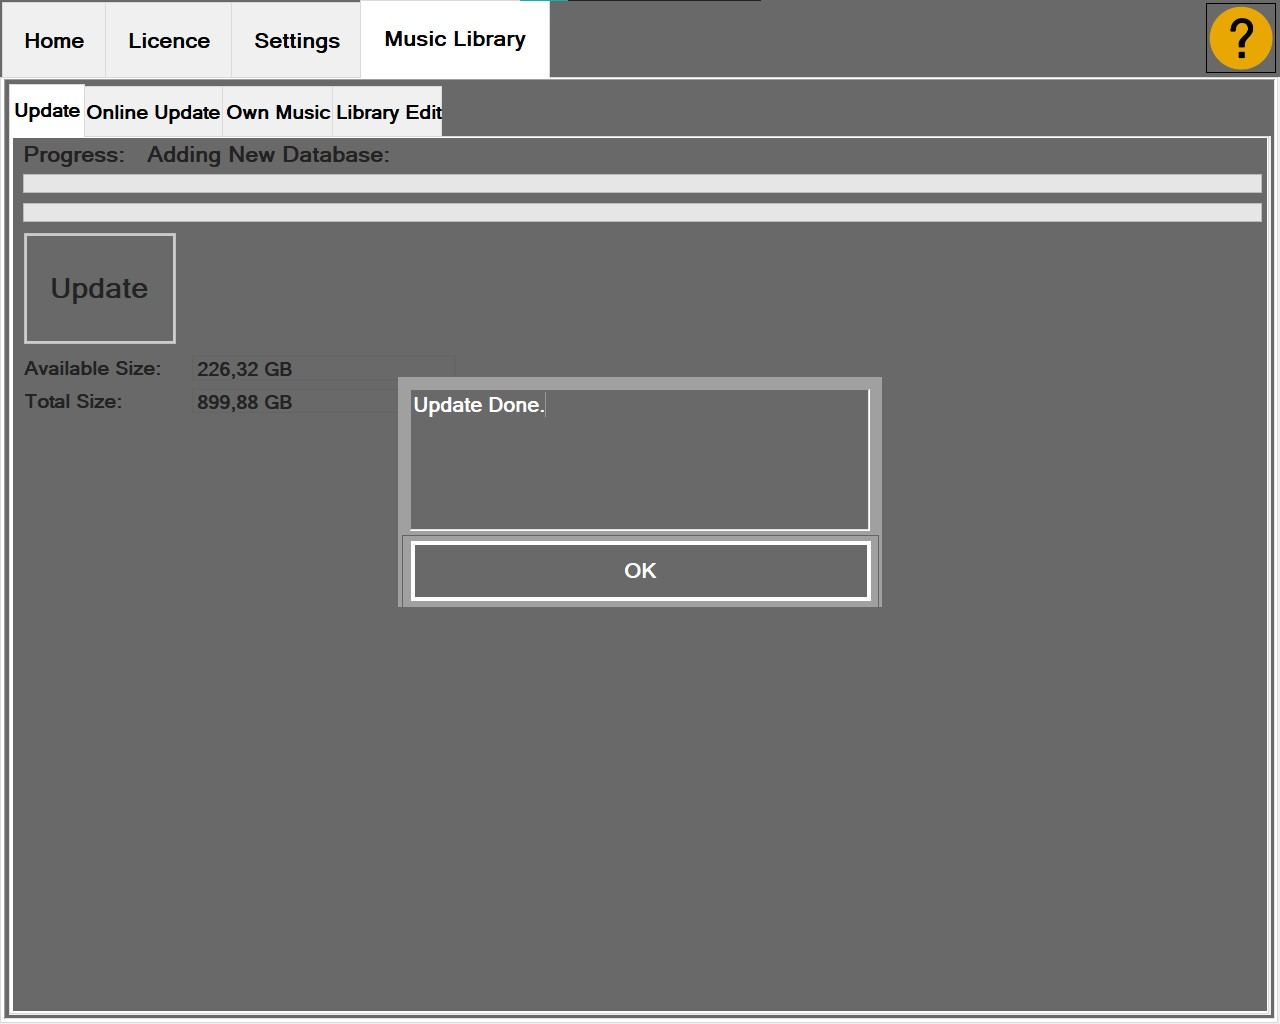The image size is (1280, 1024).
Task: Click the Progress: label
Action: pyautogui.click(x=74, y=155)
